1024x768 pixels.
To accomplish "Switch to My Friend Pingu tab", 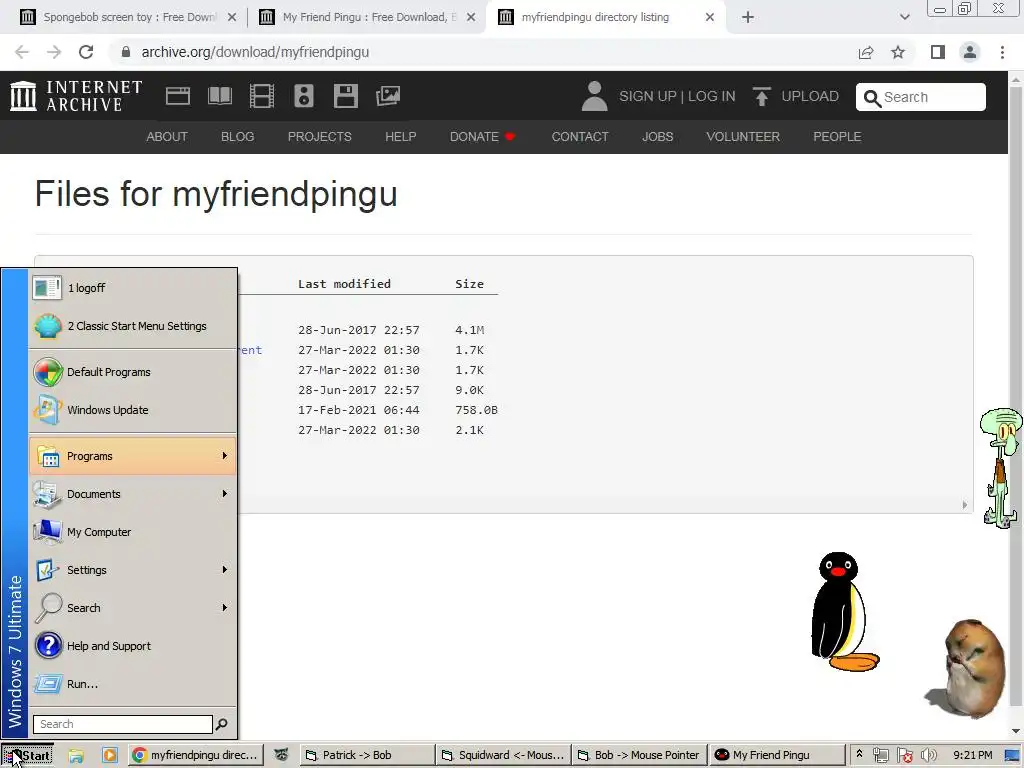I will pyautogui.click(x=368, y=17).
